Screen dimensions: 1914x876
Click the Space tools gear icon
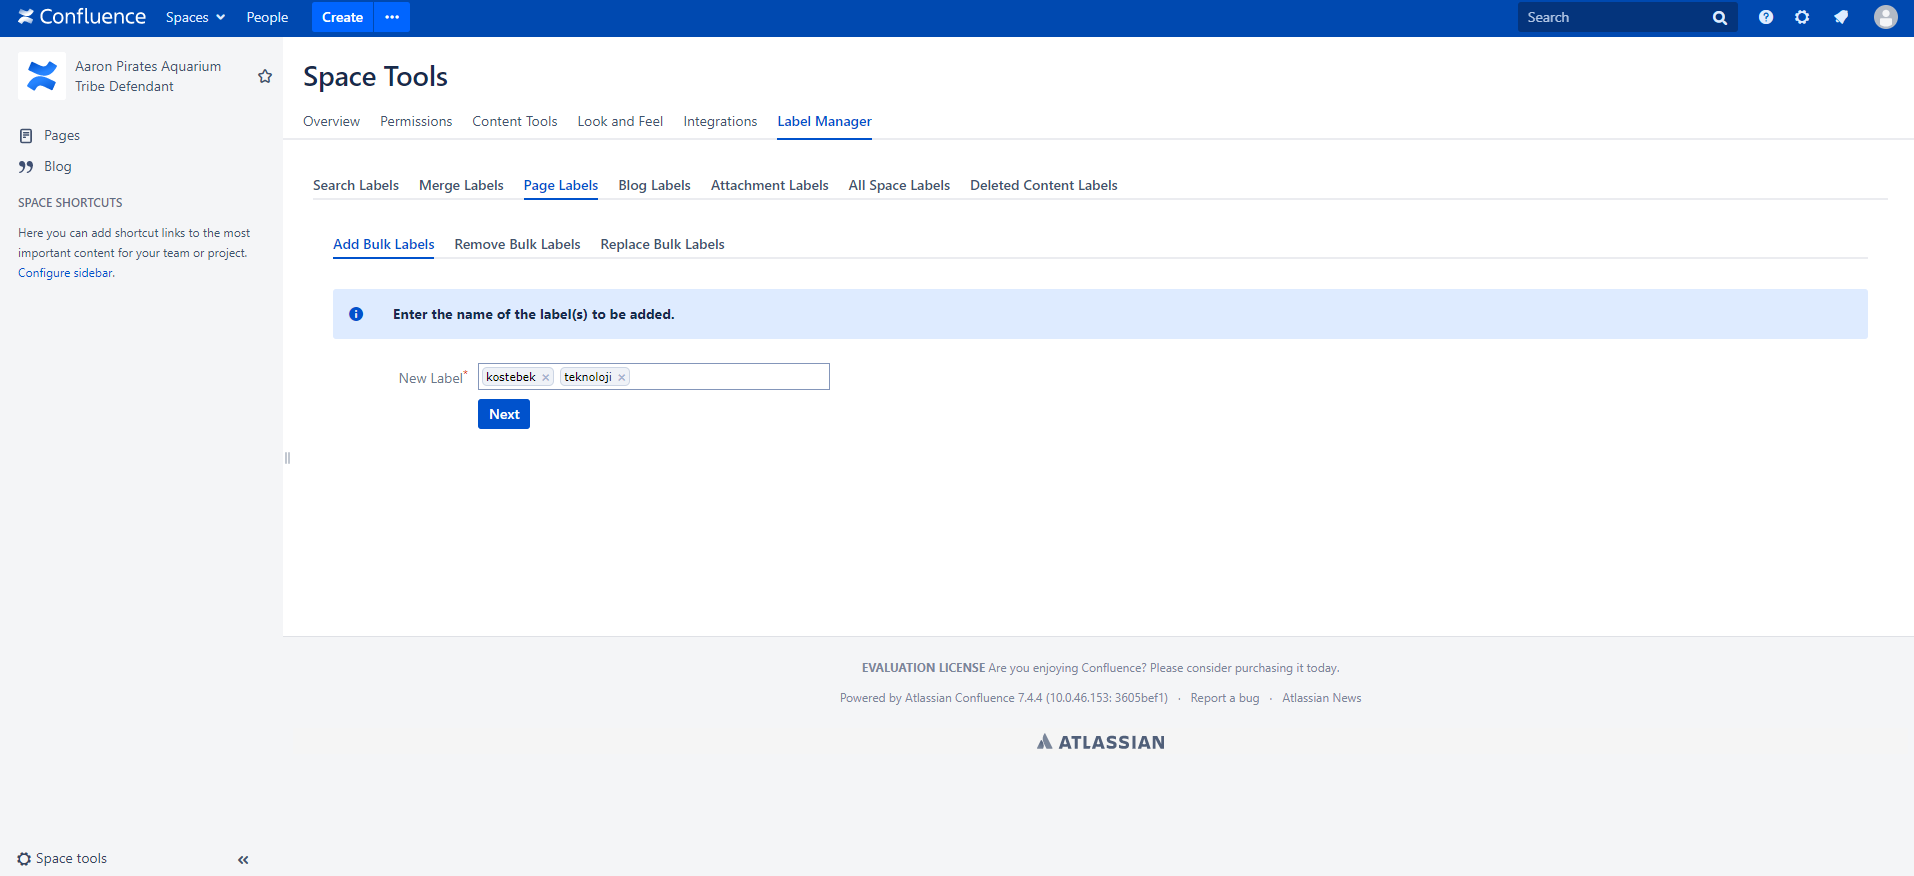point(24,859)
